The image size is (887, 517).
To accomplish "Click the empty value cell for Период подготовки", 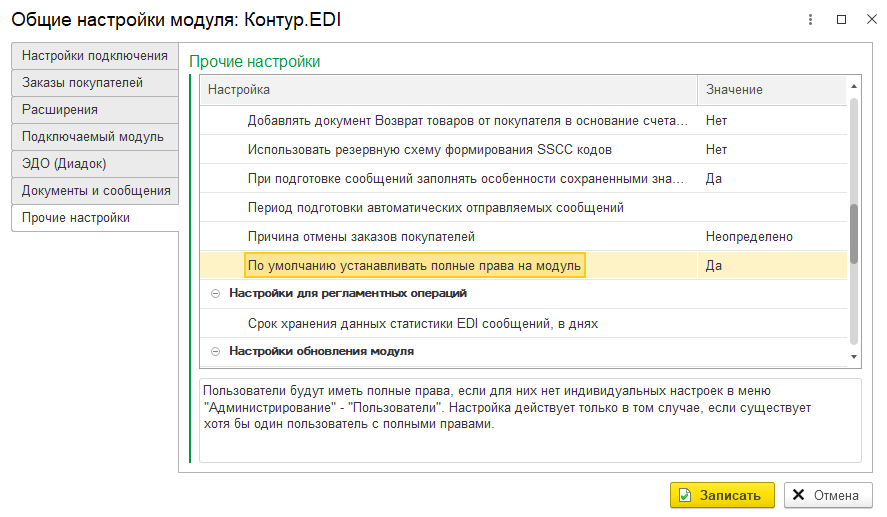I will [x=772, y=208].
